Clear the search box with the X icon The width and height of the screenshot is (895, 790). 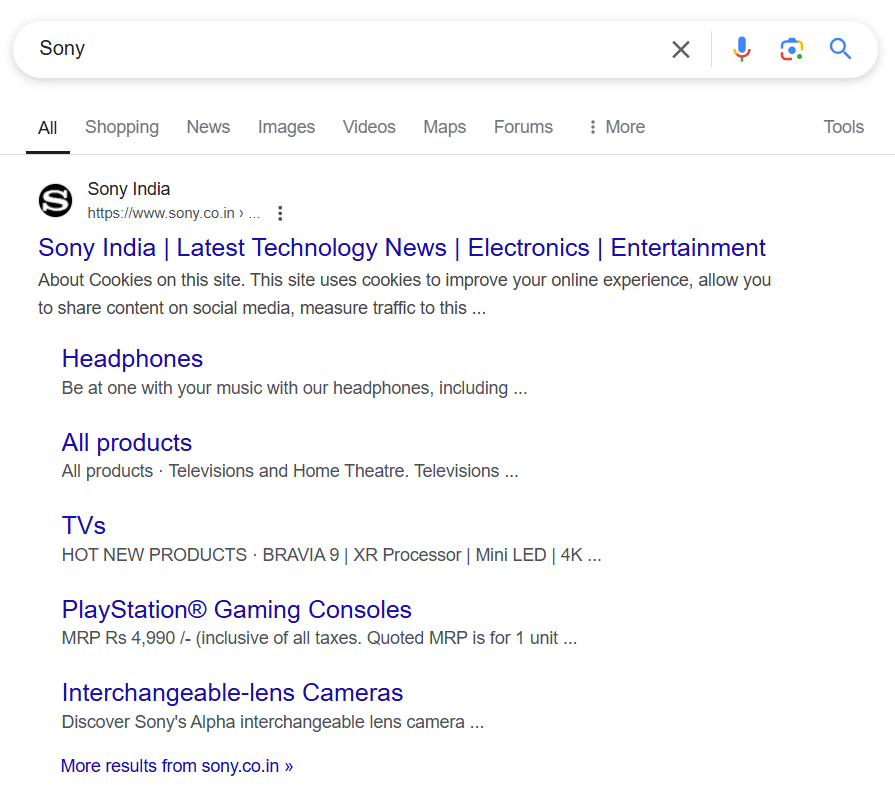pos(680,50)
